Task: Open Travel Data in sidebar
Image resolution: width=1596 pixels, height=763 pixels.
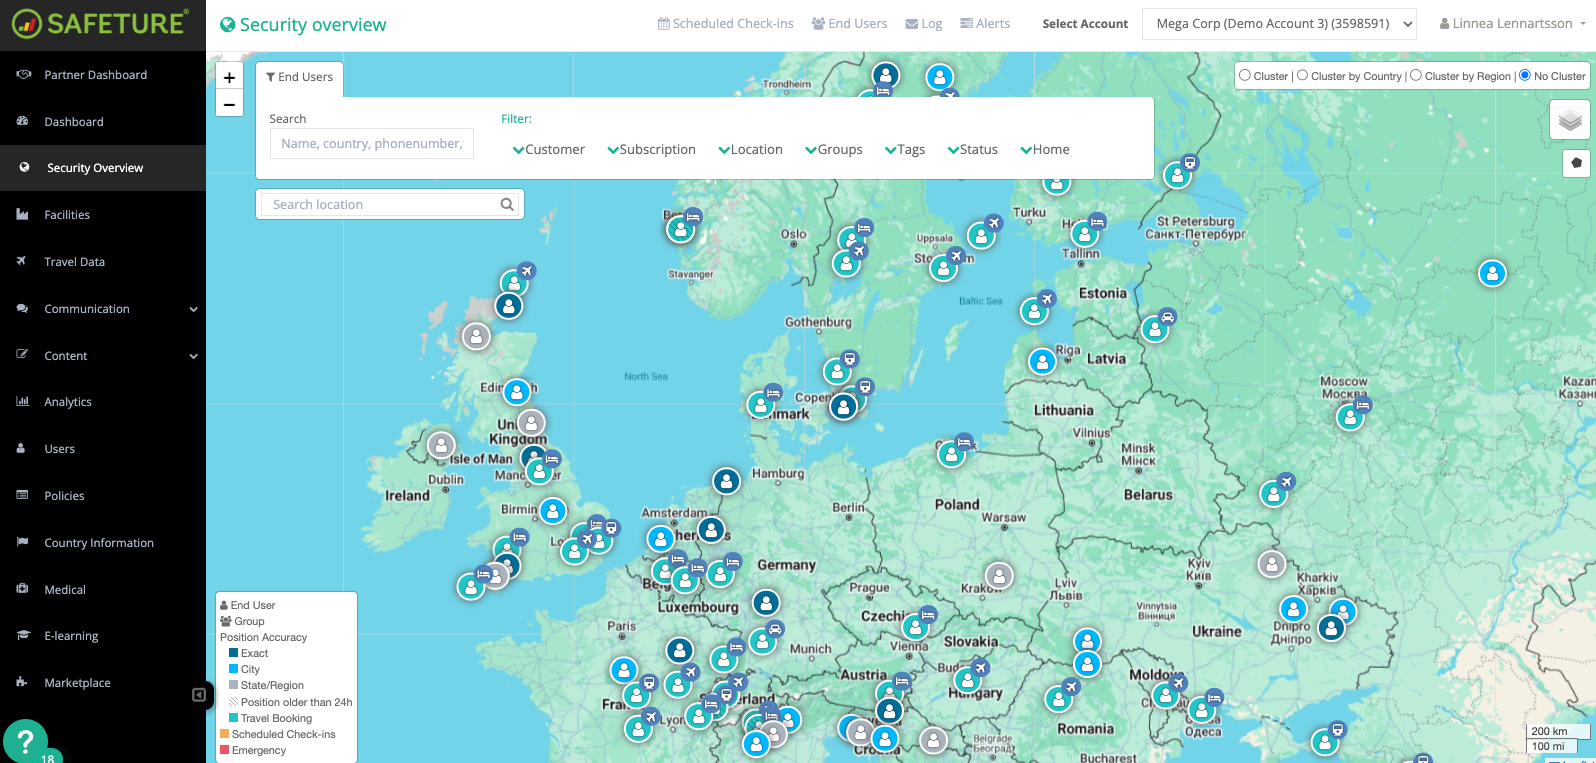Action: pyautogui.click(x=74, y=262)
